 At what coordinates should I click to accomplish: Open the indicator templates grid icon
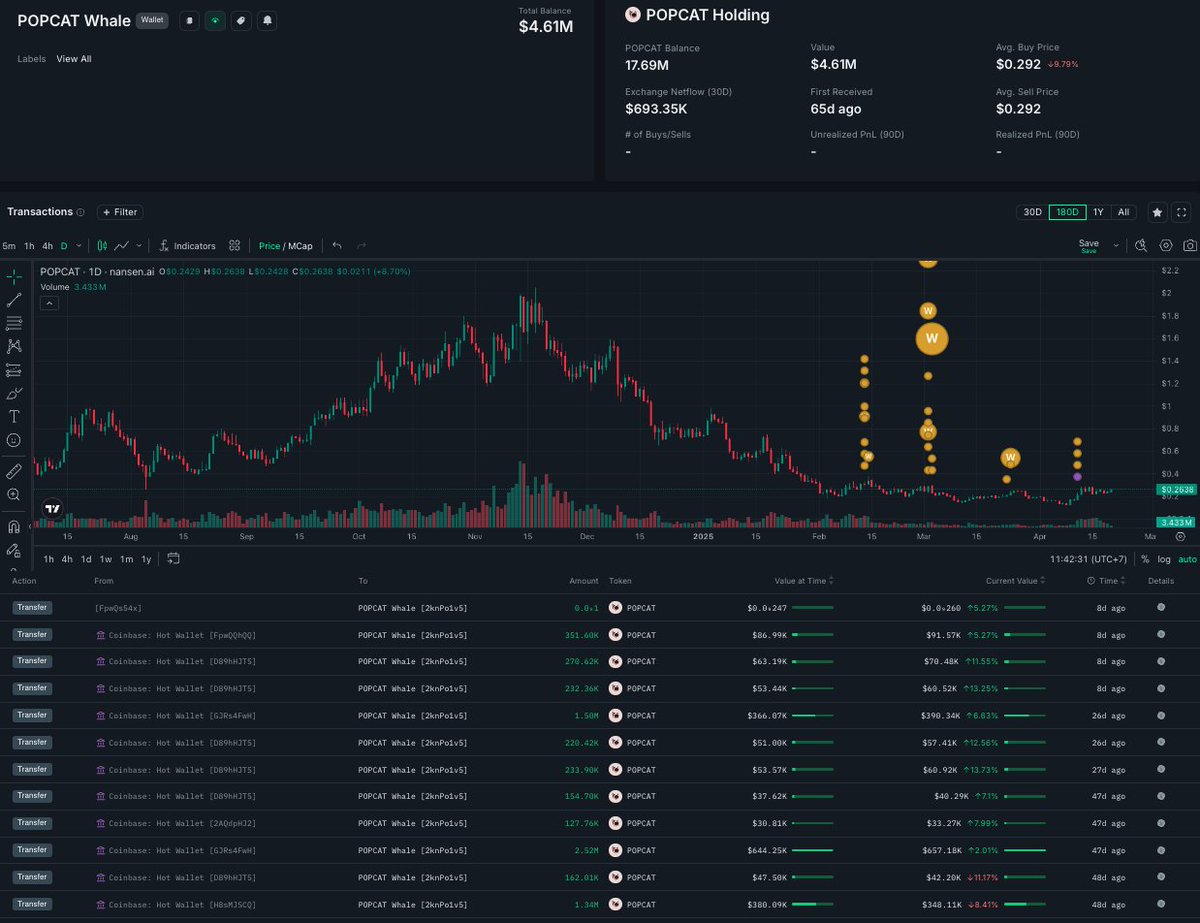[x=234, y=245]
